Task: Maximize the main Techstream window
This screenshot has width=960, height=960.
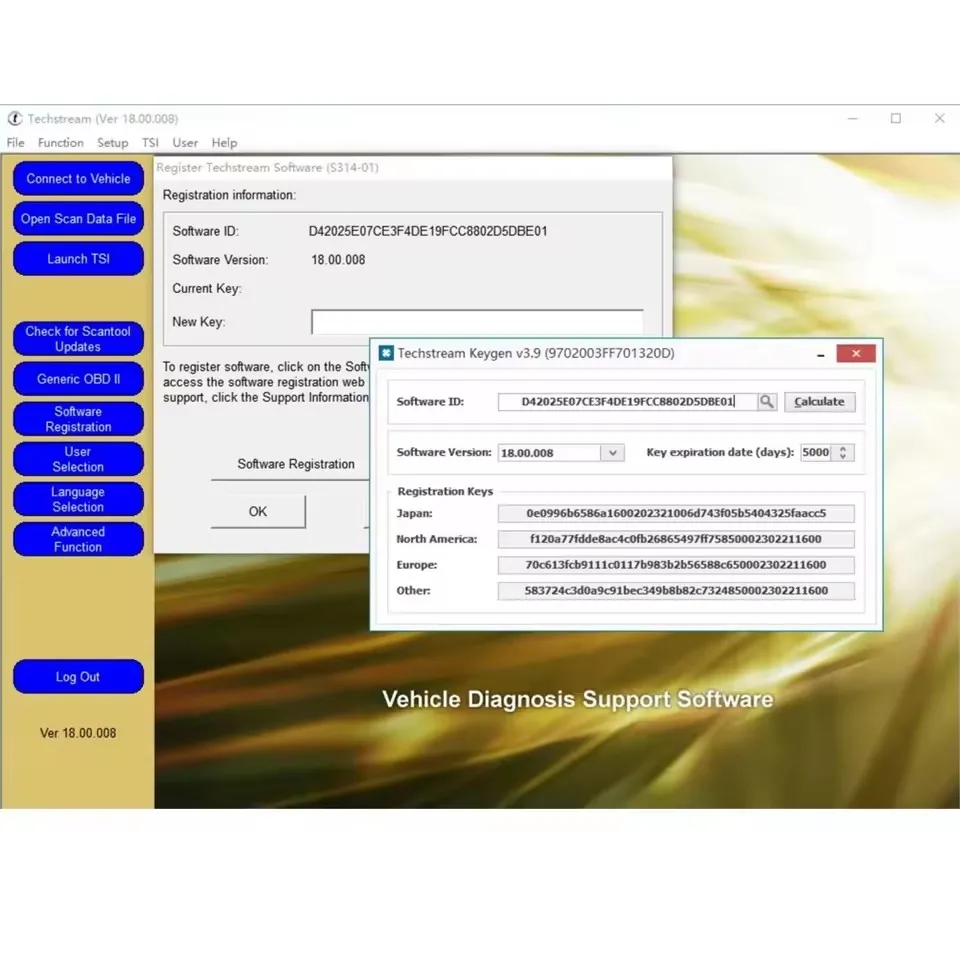Action: click(x=895, y=119)
